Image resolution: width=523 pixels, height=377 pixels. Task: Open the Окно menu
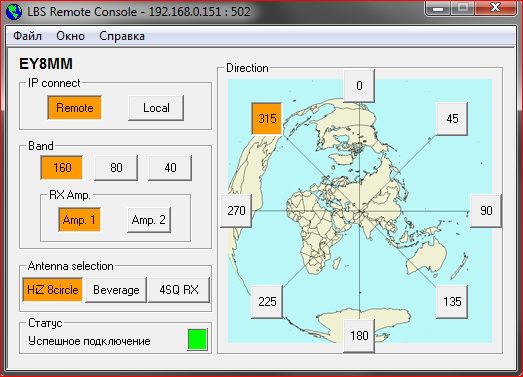(x=70, y=36)
